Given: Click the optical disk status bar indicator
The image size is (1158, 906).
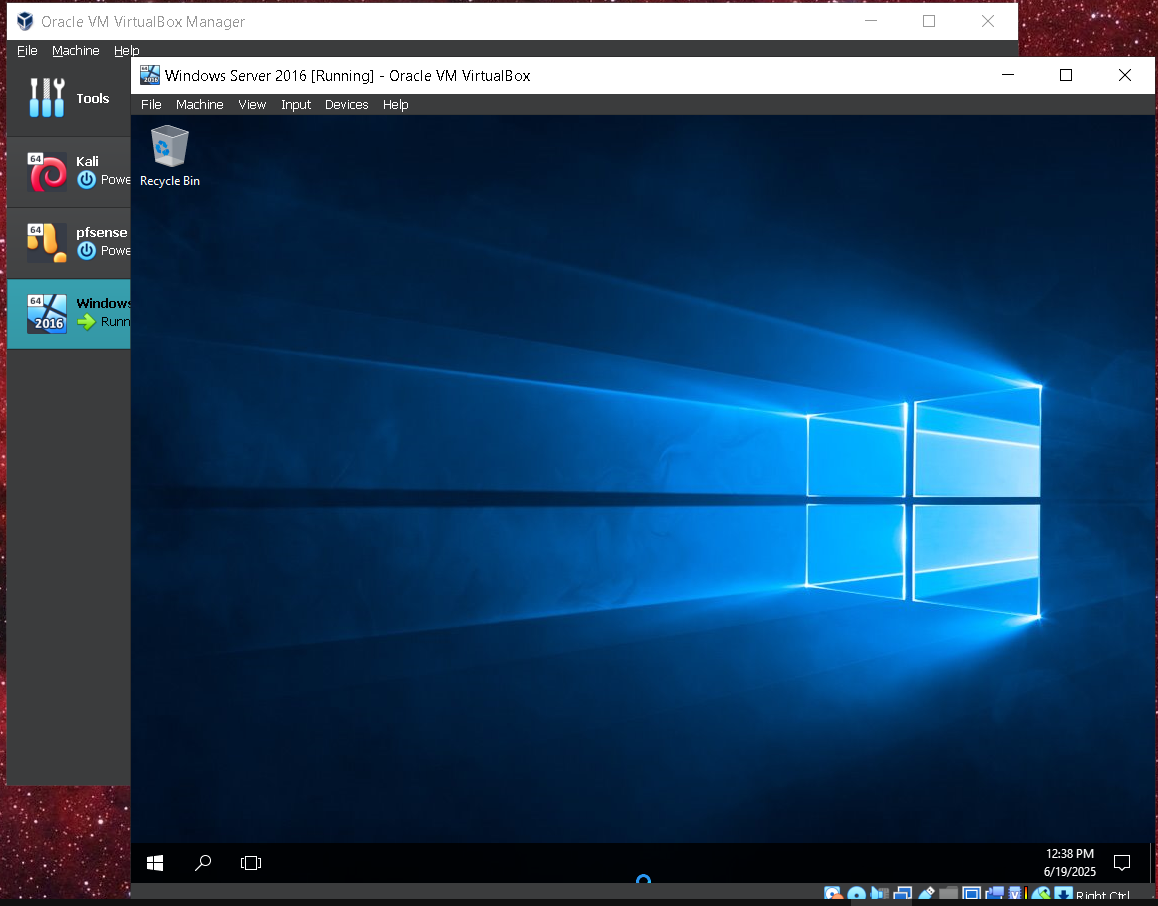Looking at the screenshot, I should 857,893.
